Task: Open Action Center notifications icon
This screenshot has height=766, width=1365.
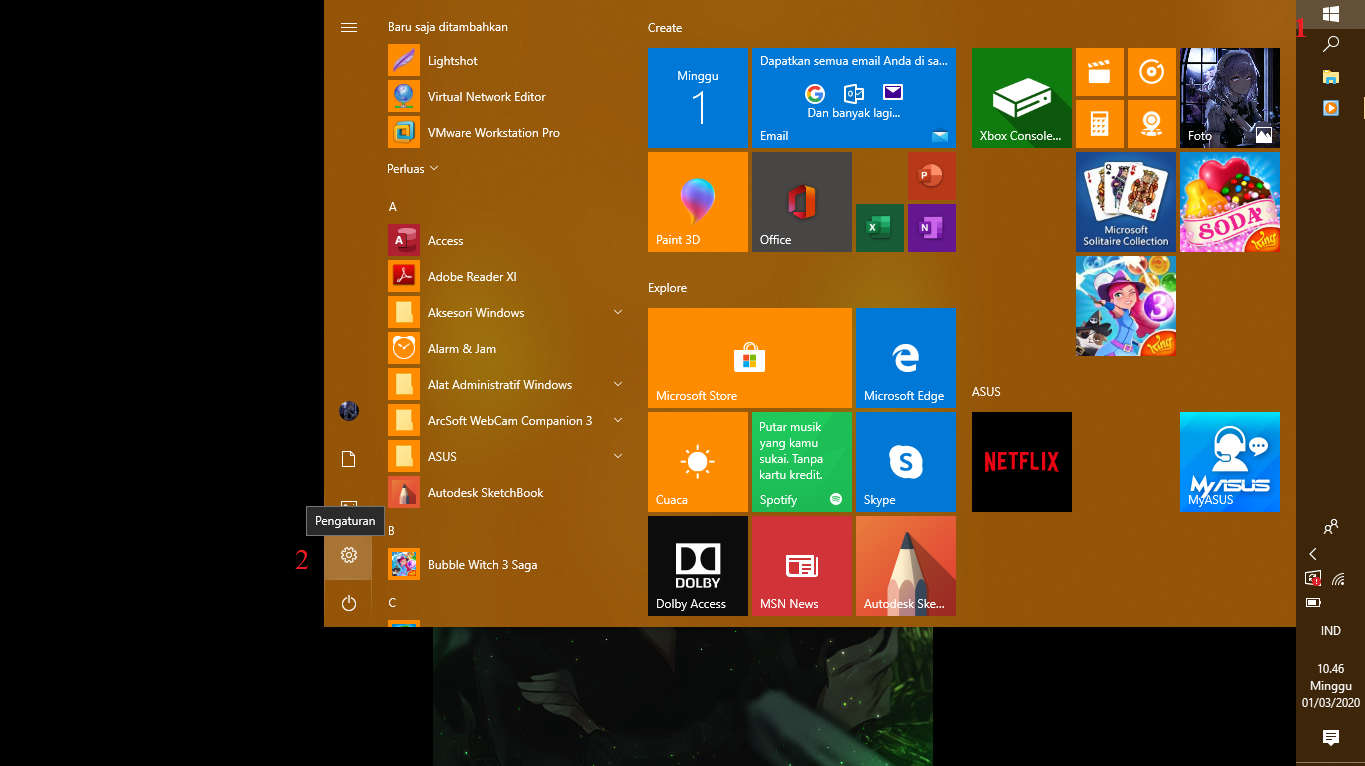Action: pos(1331,738)
